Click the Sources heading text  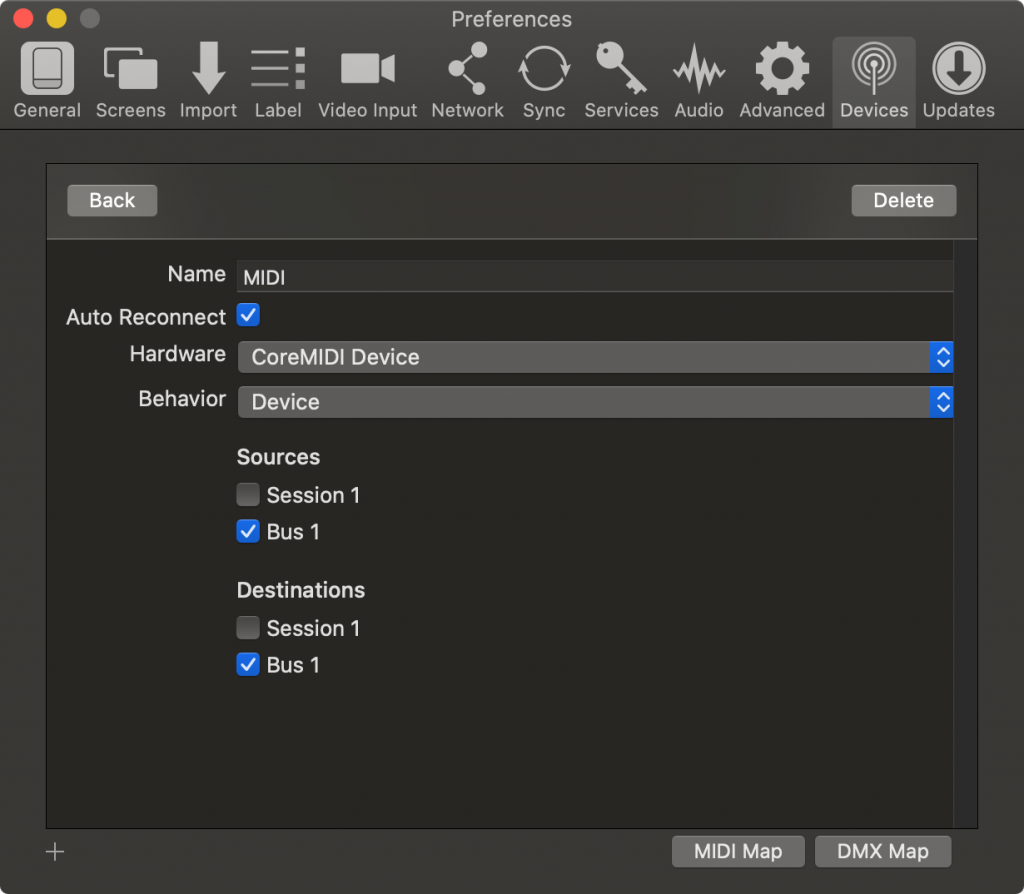278,456
